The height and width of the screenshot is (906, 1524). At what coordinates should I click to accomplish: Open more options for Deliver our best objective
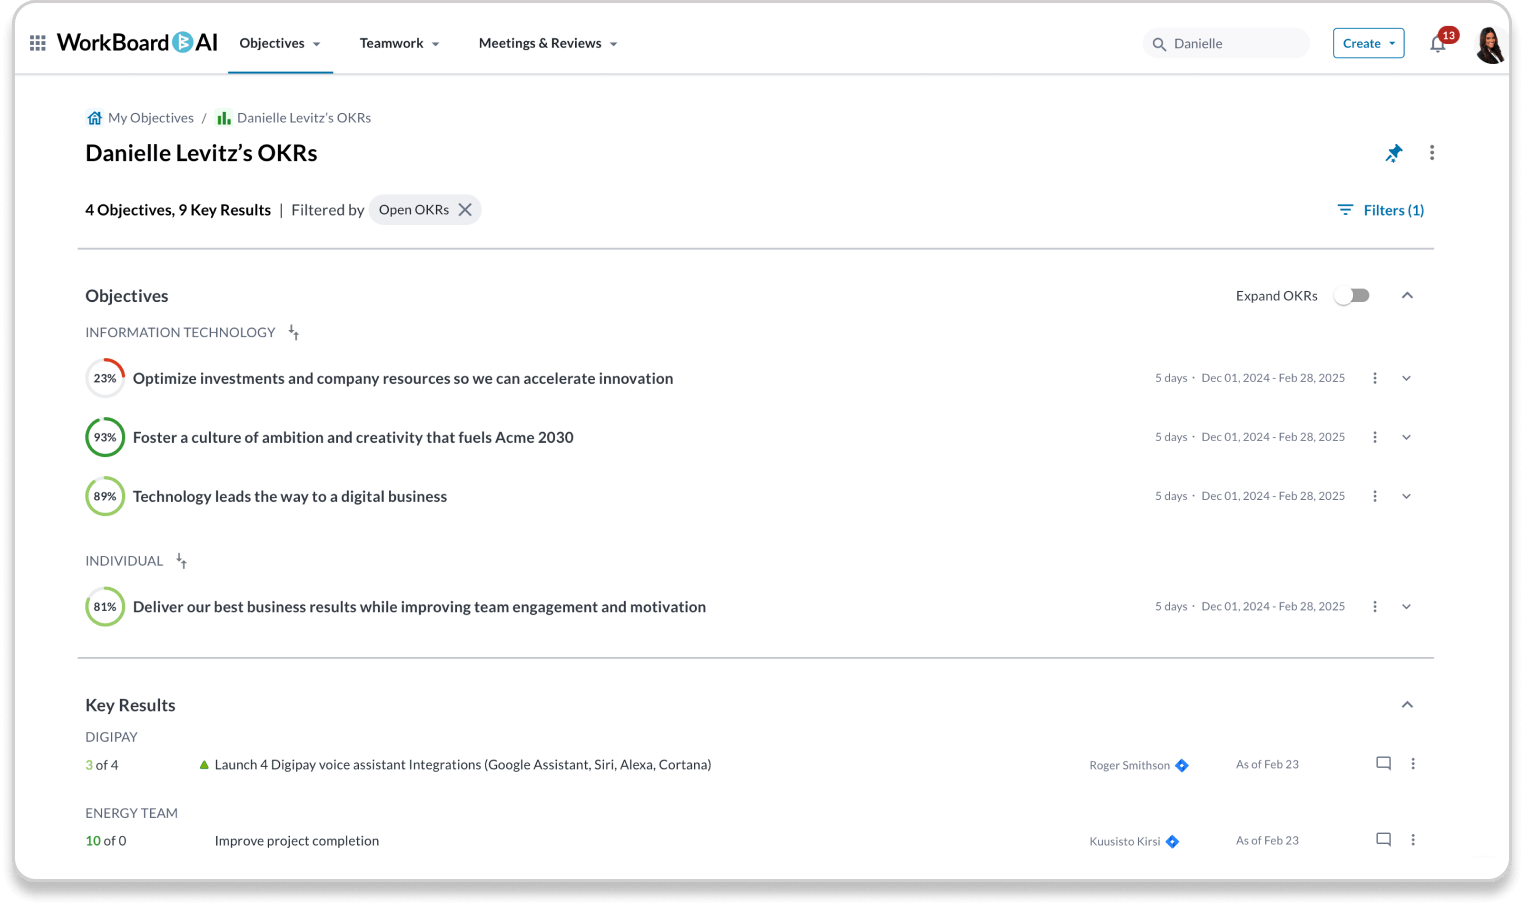[1375, 607]
